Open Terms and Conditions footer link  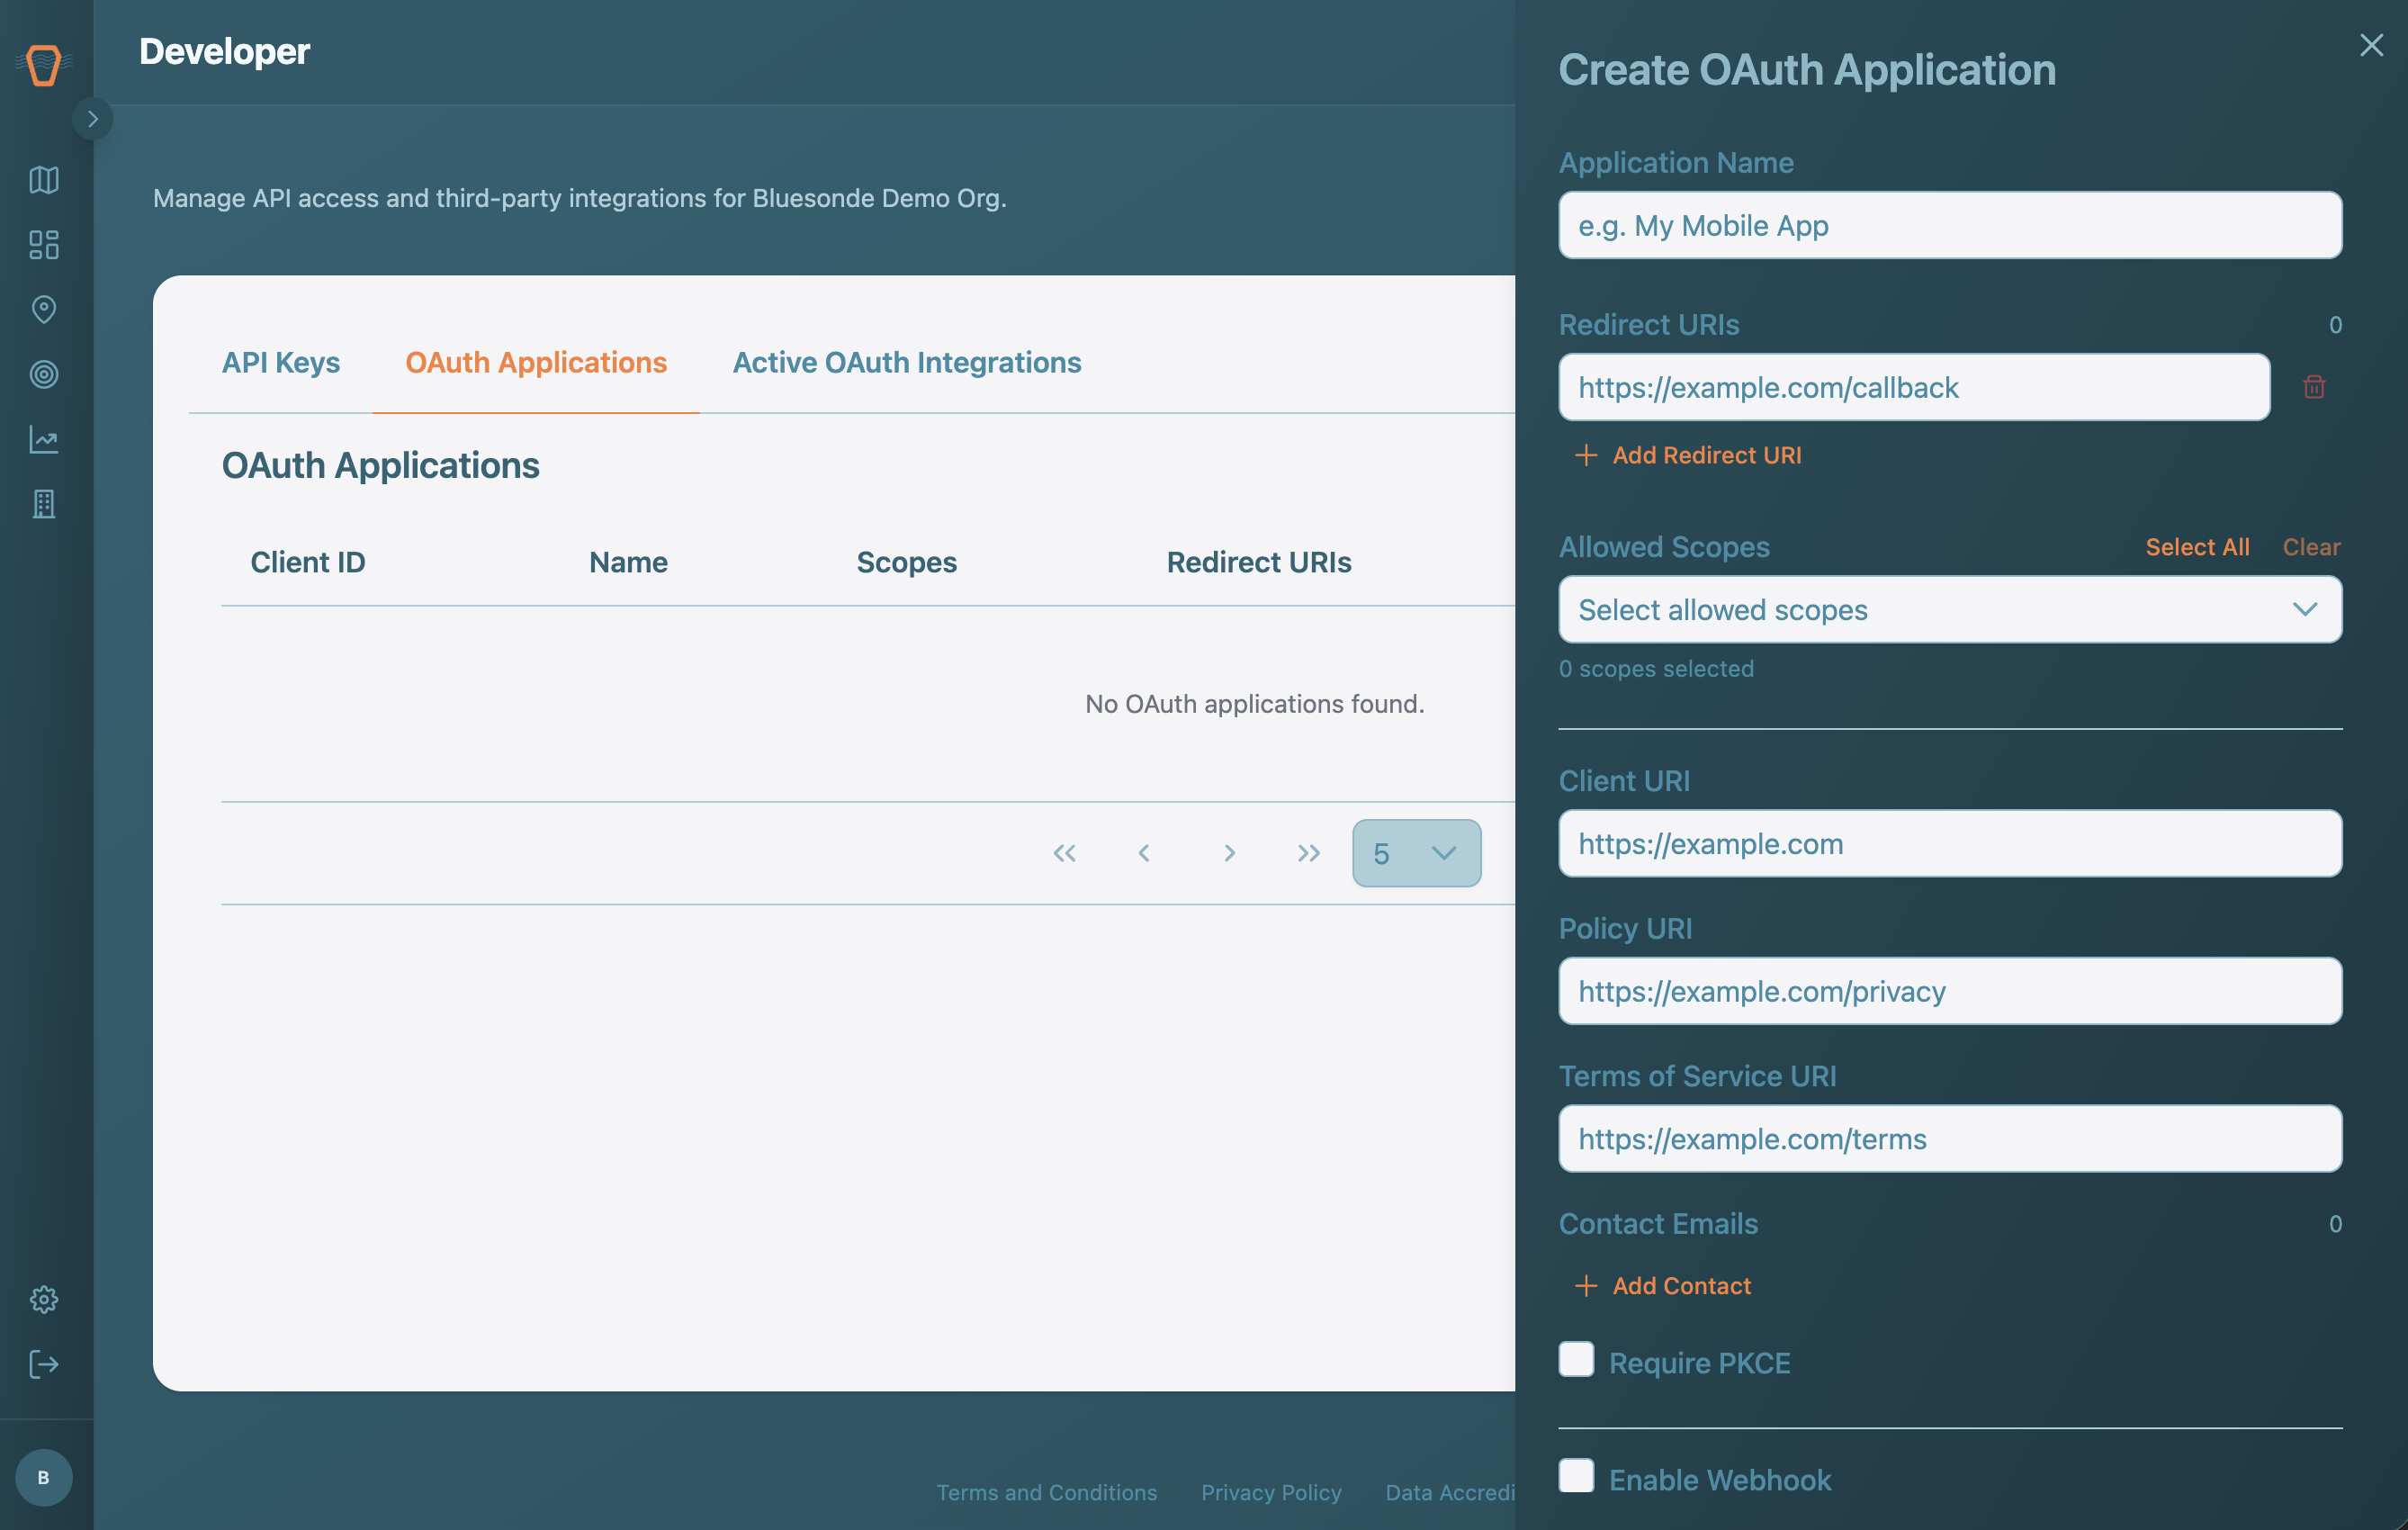(1046, 1492)
